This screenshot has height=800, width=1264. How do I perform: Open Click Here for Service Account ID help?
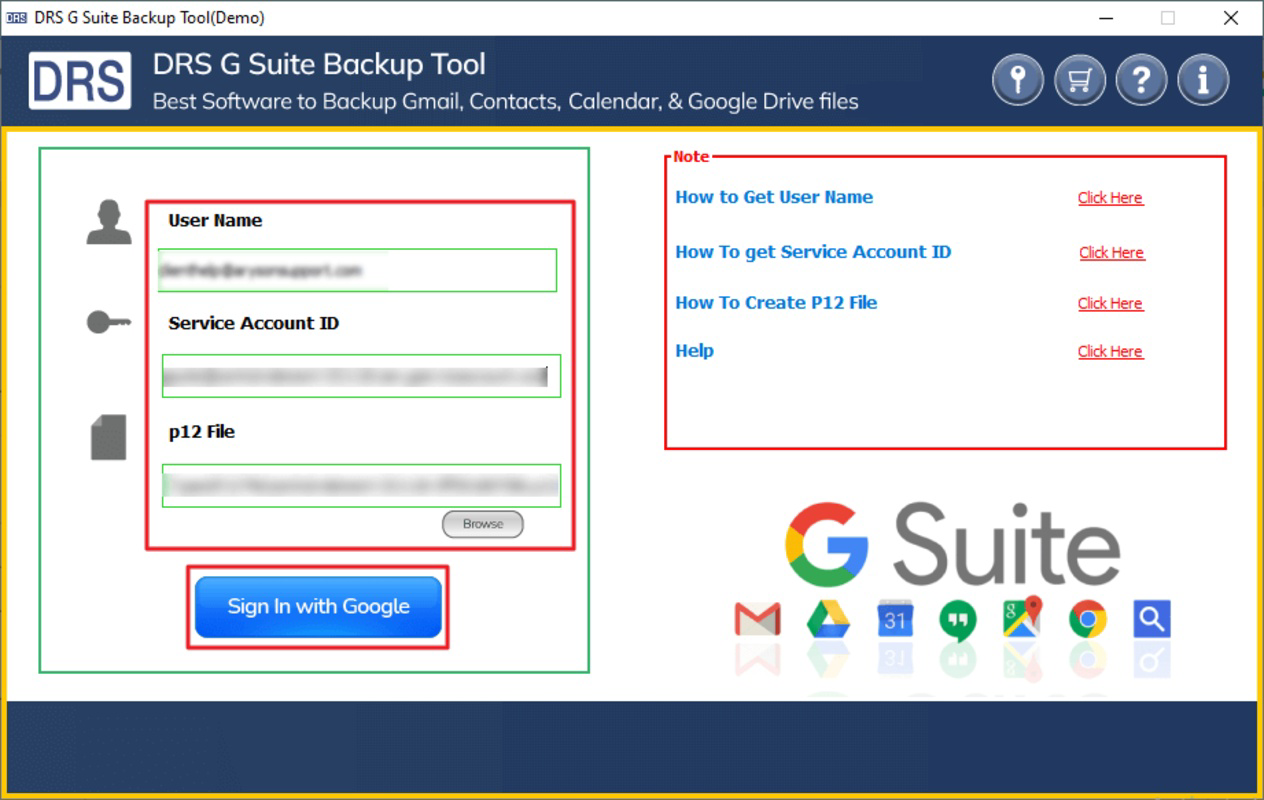1111,253
